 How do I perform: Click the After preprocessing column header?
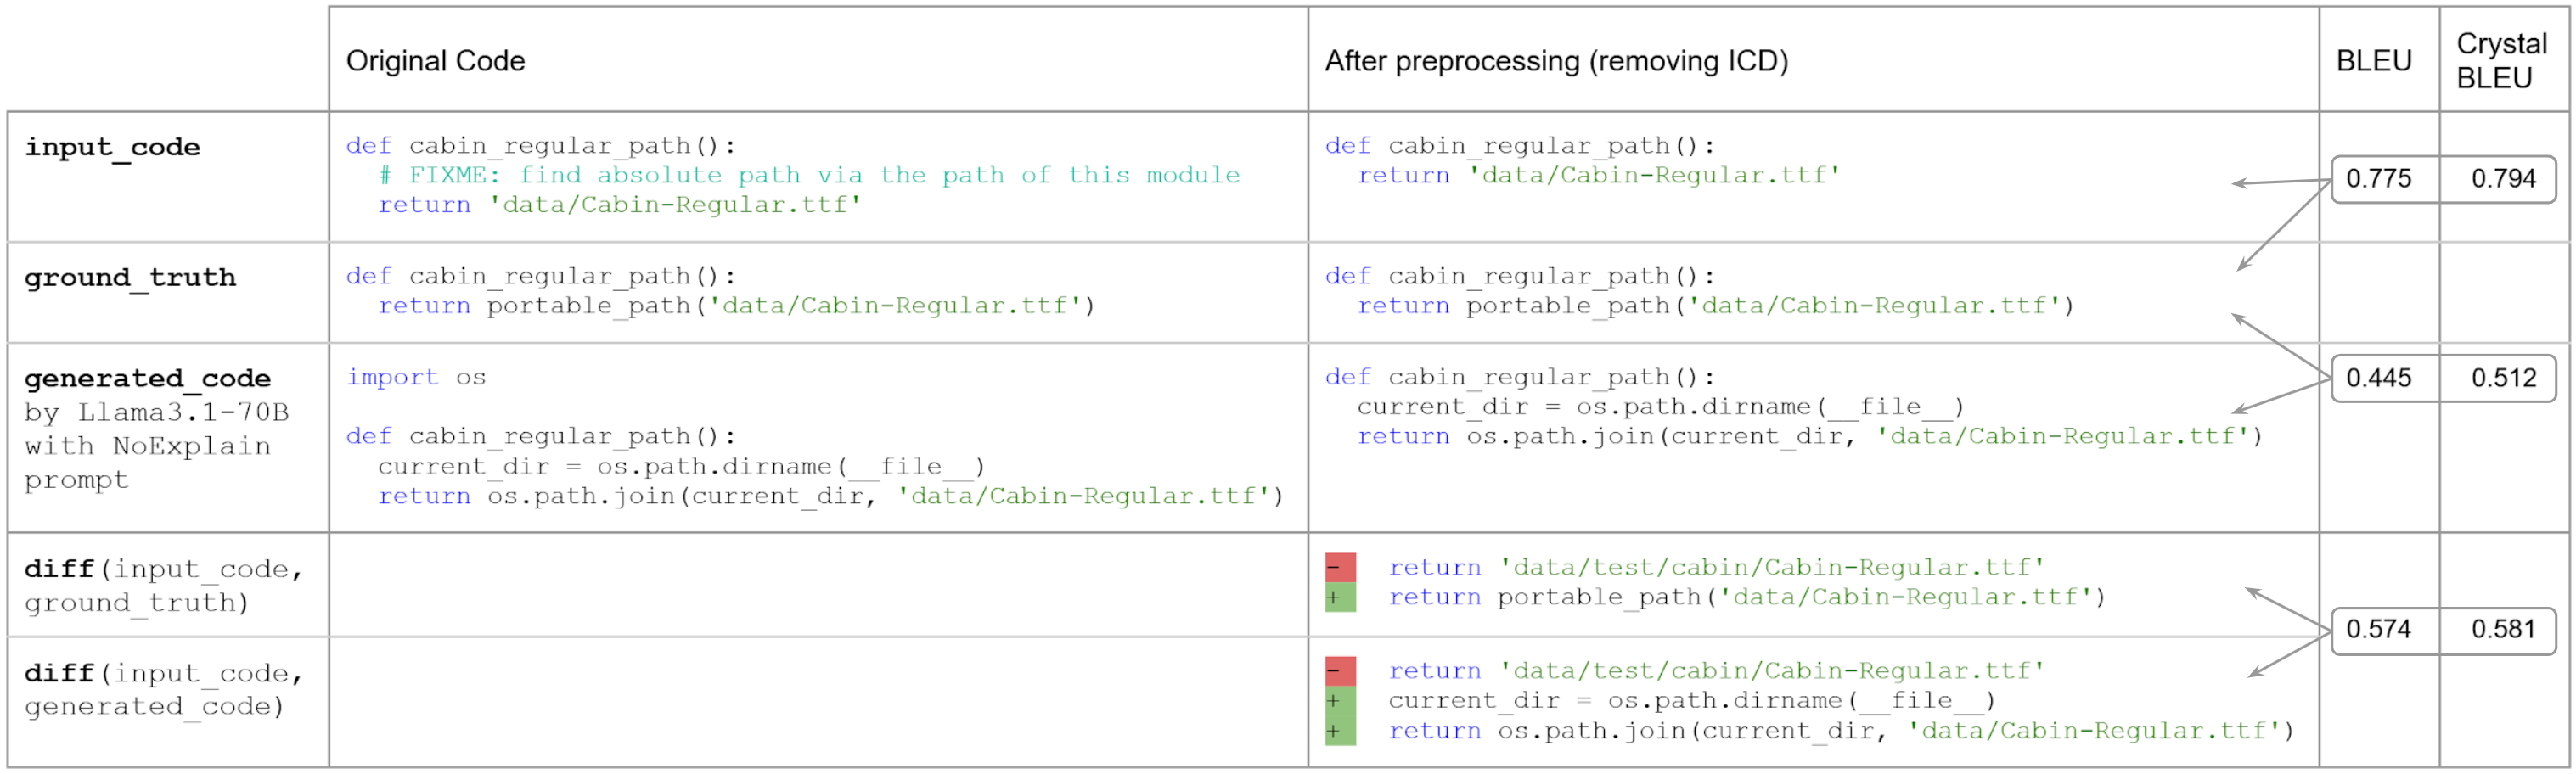click(1555, 61)
